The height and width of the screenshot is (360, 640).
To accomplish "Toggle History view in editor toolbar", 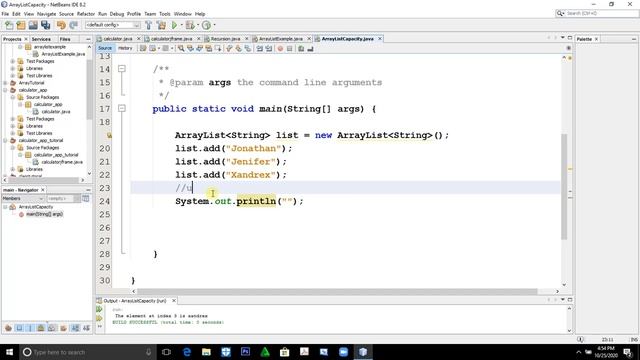I will (x=125, y=48).
